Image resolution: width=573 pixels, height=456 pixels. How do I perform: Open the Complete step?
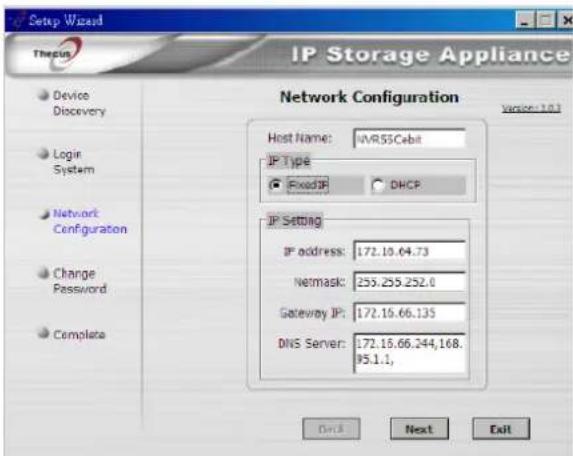79,334
